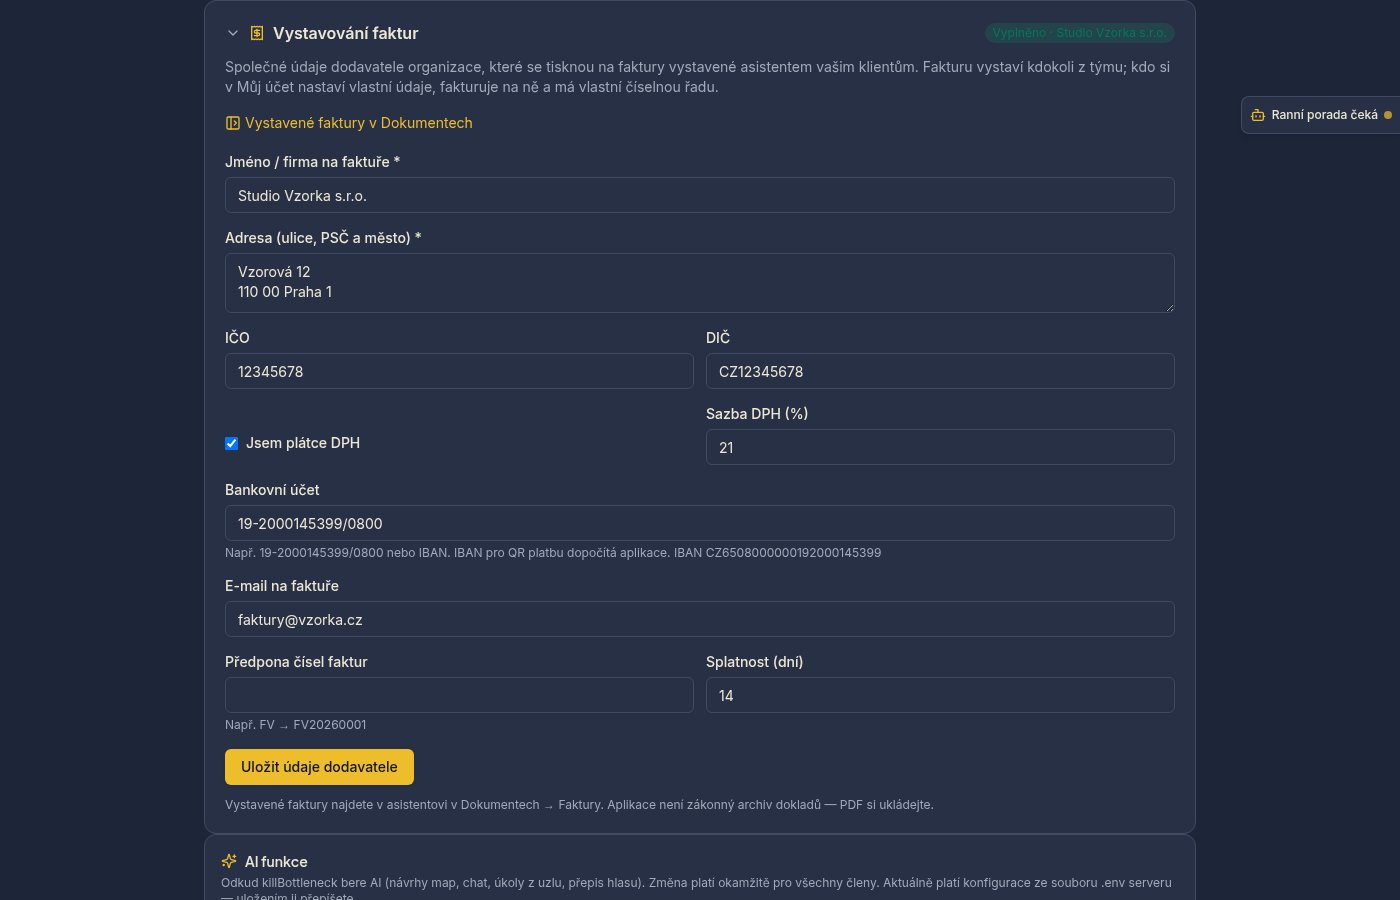Click the Vystavování faktur heading text

346,33
